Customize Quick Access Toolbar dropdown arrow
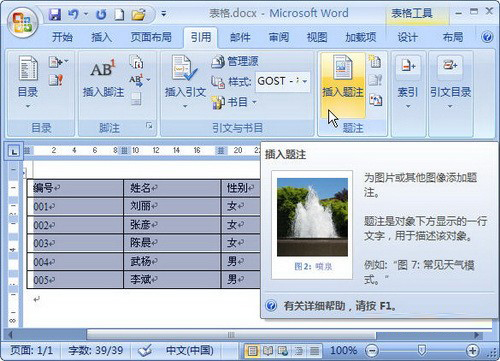The height and width of the screenshot is (361, 500). pyautogui.click(x=164, y=14)
